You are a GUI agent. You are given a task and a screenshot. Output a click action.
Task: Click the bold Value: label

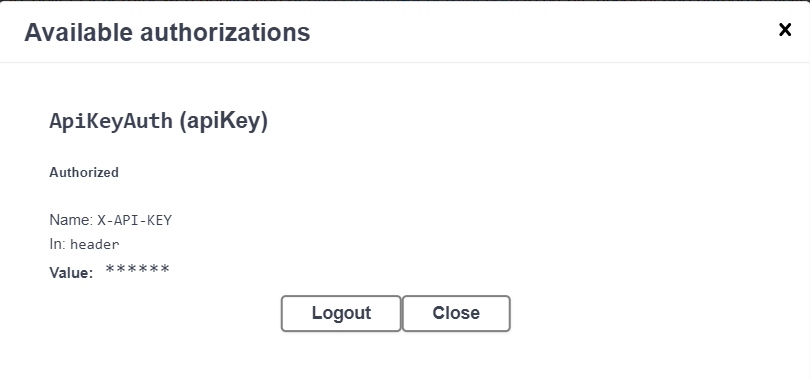pos(71,273)
